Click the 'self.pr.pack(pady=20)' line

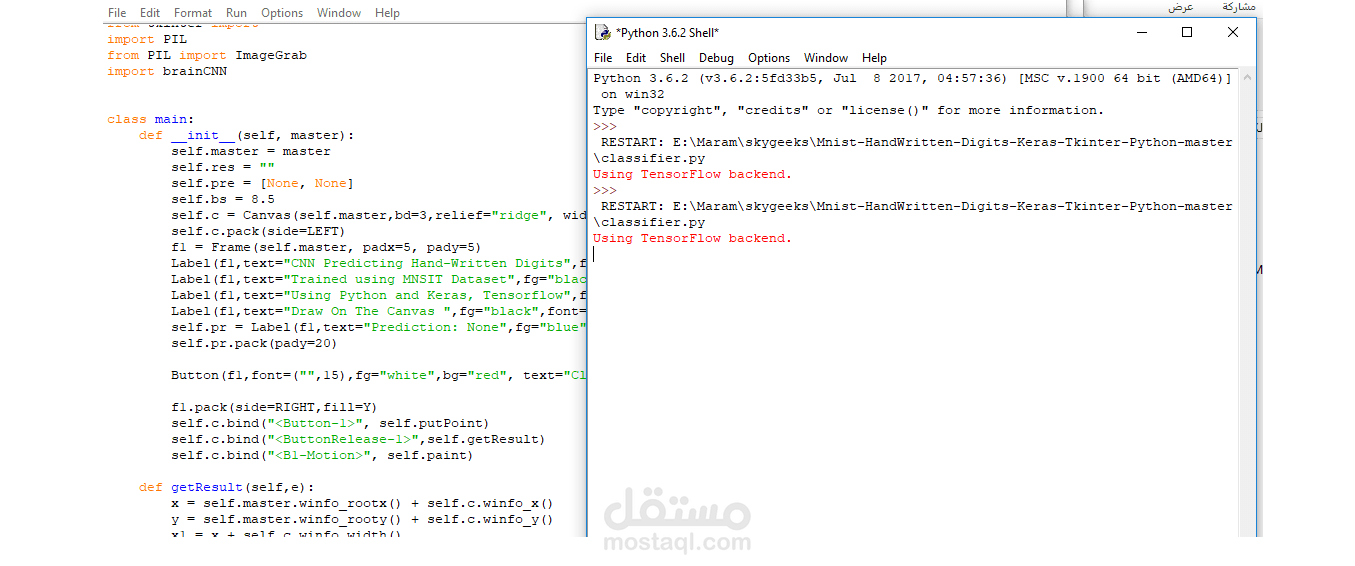pos(255,343)
